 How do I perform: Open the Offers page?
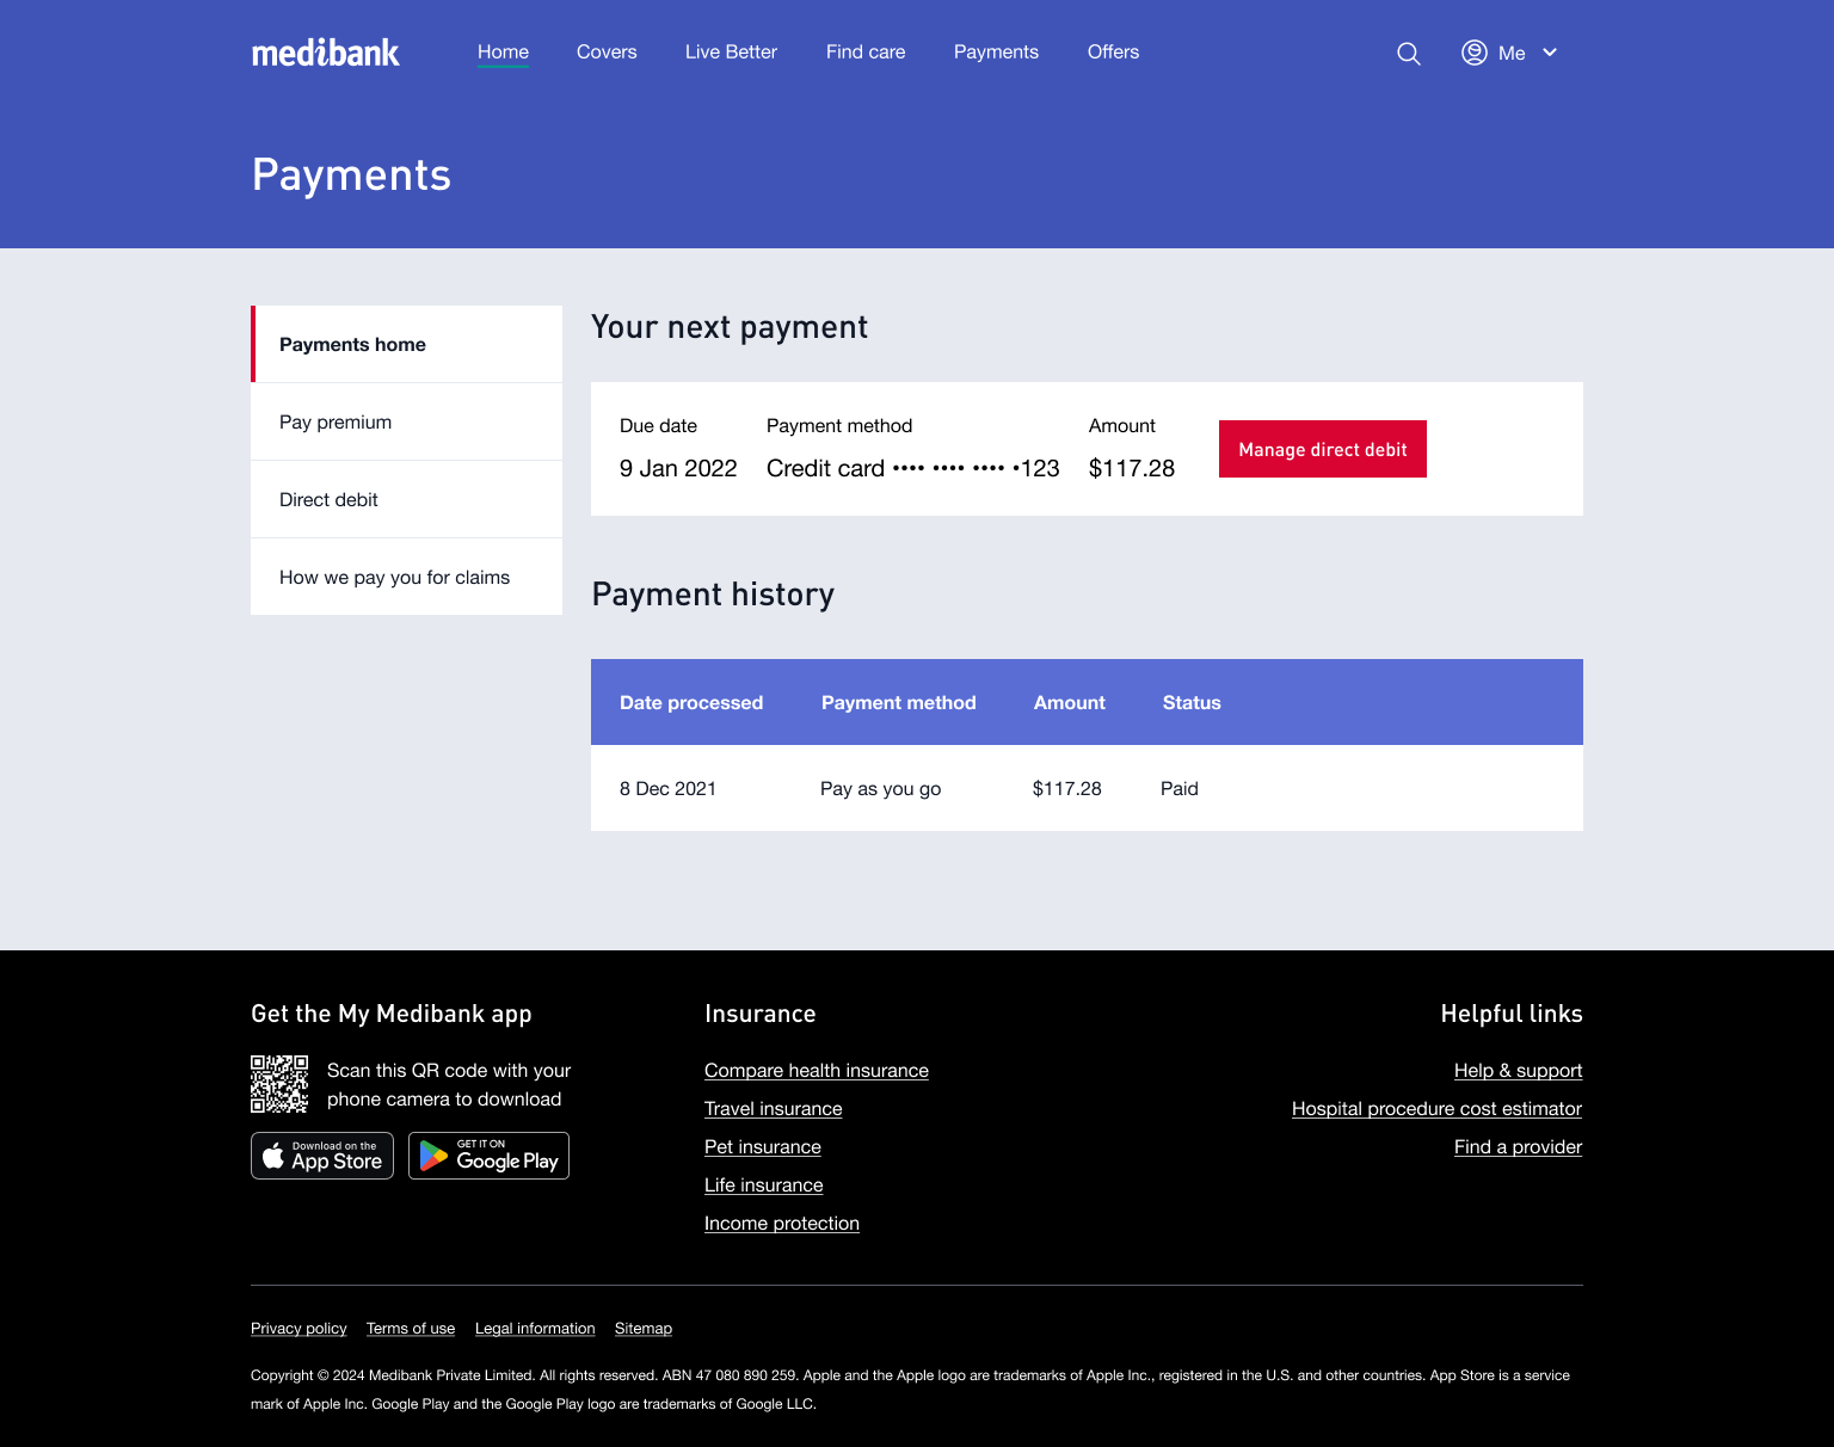click(1113, 52)
